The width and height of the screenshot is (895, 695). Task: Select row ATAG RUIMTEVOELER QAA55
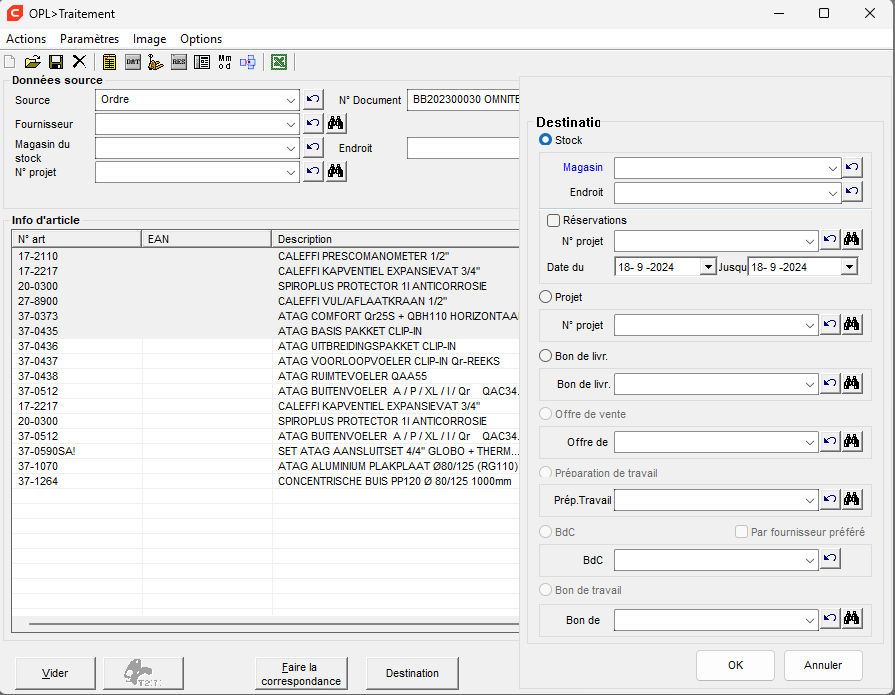pyautogui.click(x=265, y=376)
